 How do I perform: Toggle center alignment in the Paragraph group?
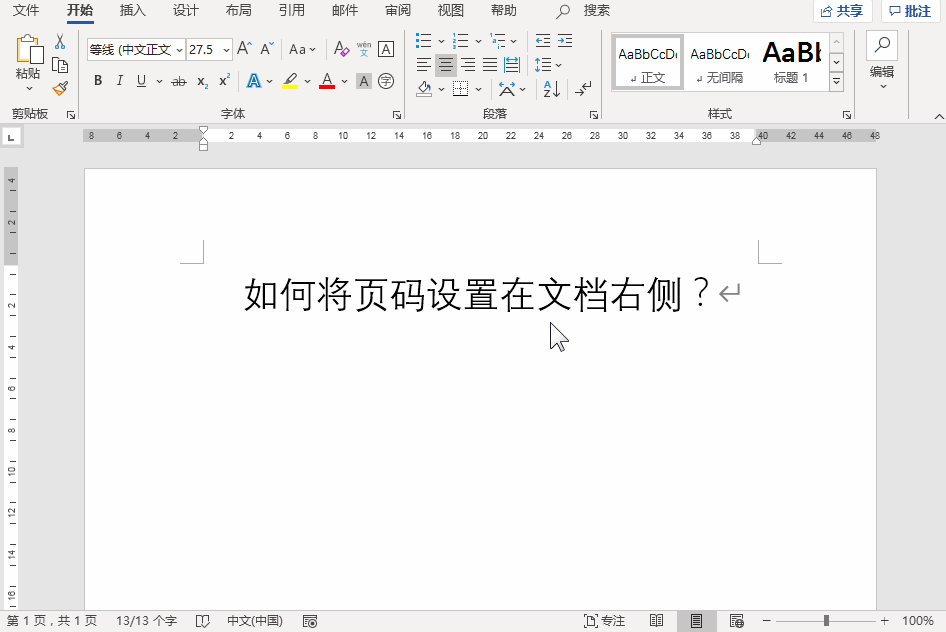click(445, 64)
